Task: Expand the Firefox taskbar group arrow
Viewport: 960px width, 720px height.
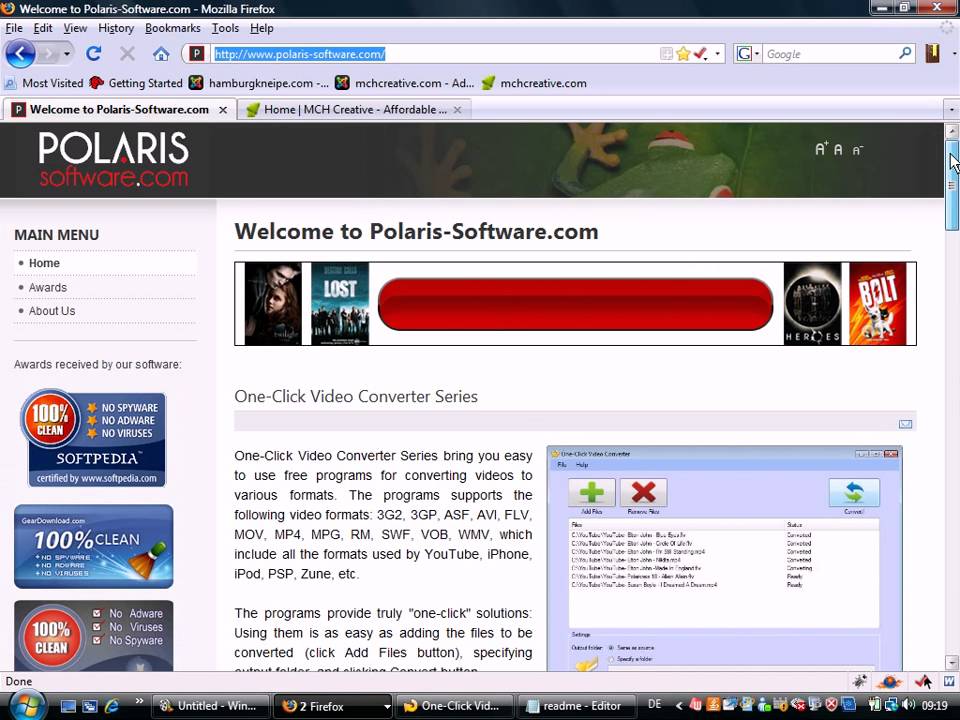Action: [x=387, y=706]
